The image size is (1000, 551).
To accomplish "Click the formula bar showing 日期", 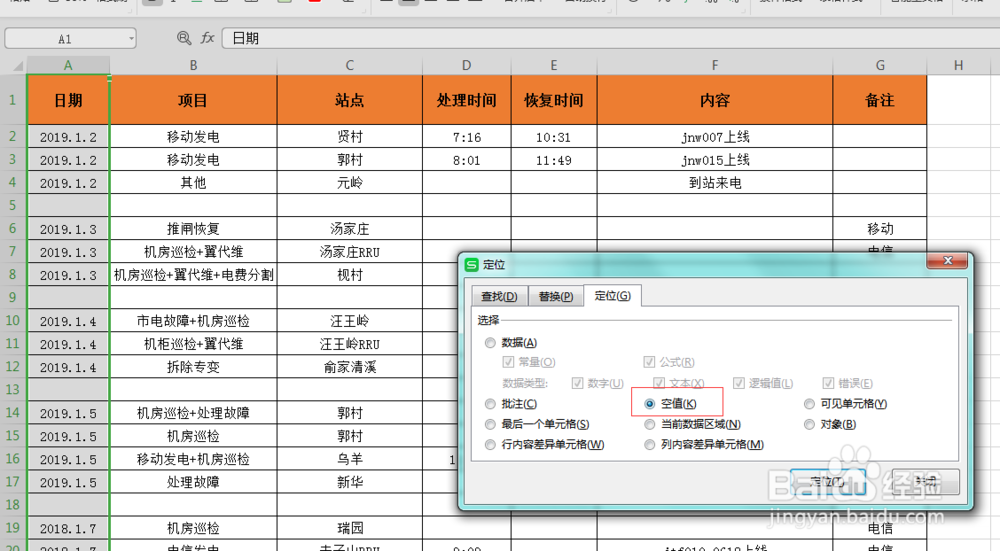I will pos(610,38).
